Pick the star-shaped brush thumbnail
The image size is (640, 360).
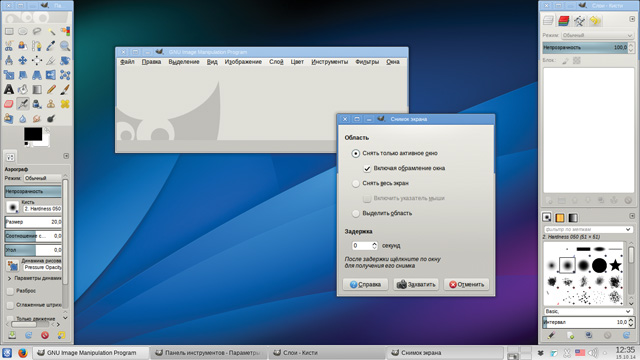click(615, 265)
